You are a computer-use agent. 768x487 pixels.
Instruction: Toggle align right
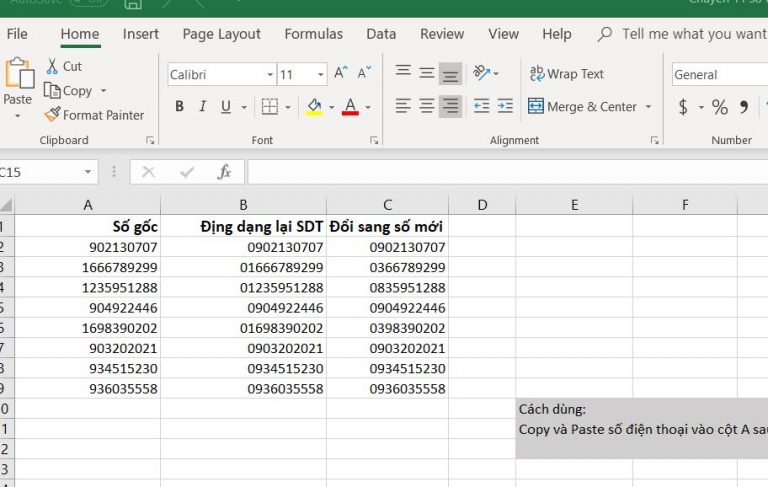(450, 106)
